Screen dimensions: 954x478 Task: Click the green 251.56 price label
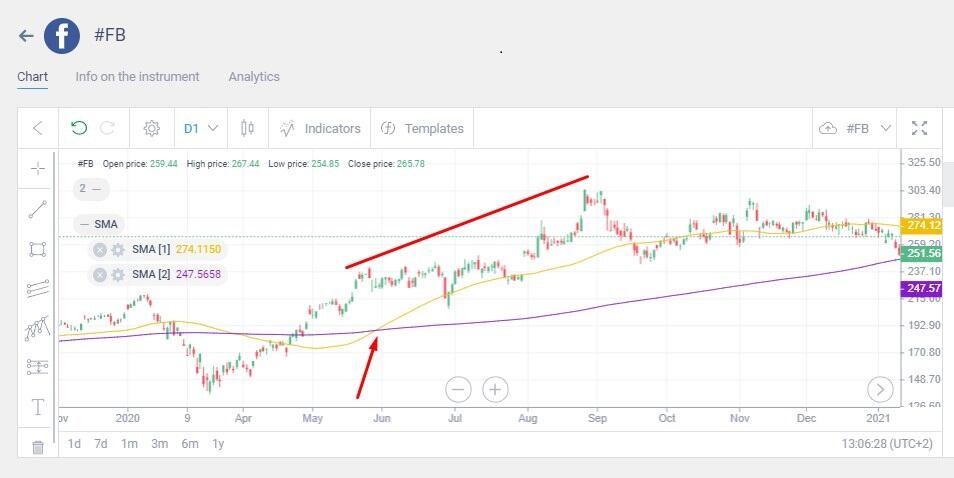(921, 254)
